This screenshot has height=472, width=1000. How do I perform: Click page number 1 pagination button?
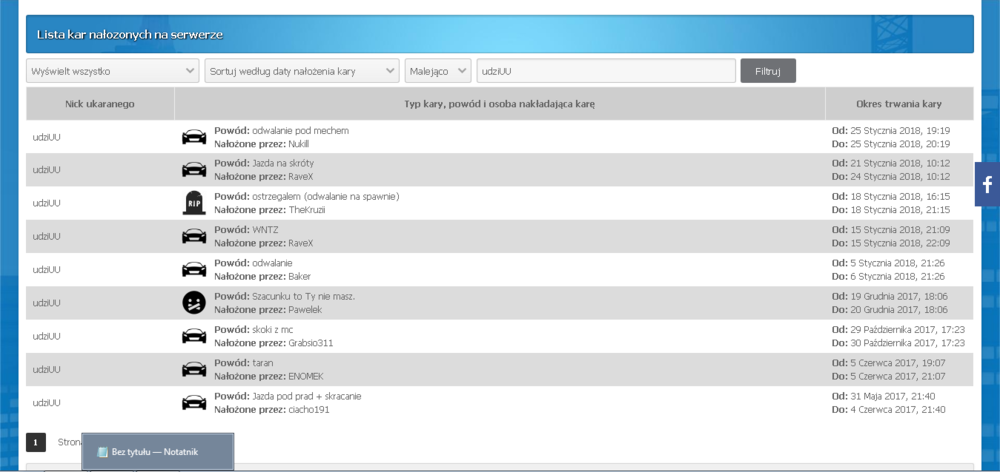36,442
